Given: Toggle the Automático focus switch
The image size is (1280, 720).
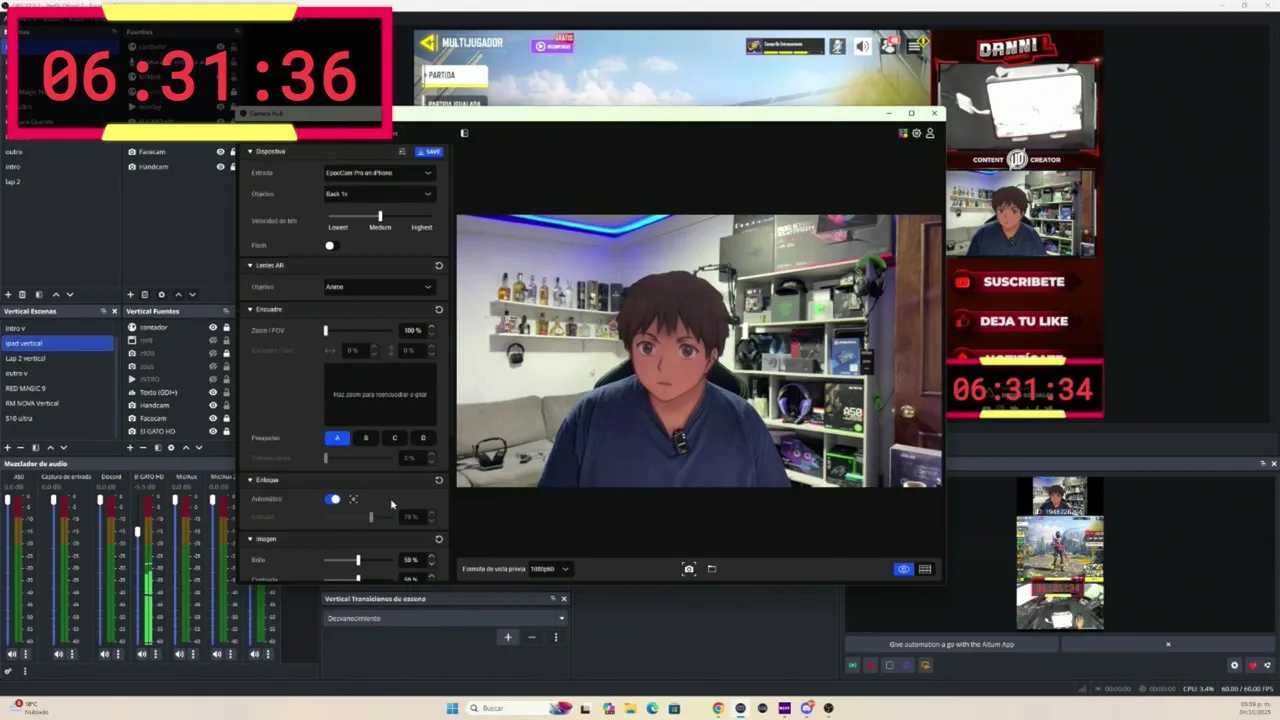Looking at the screenshot, I should [x=333, y=499].
